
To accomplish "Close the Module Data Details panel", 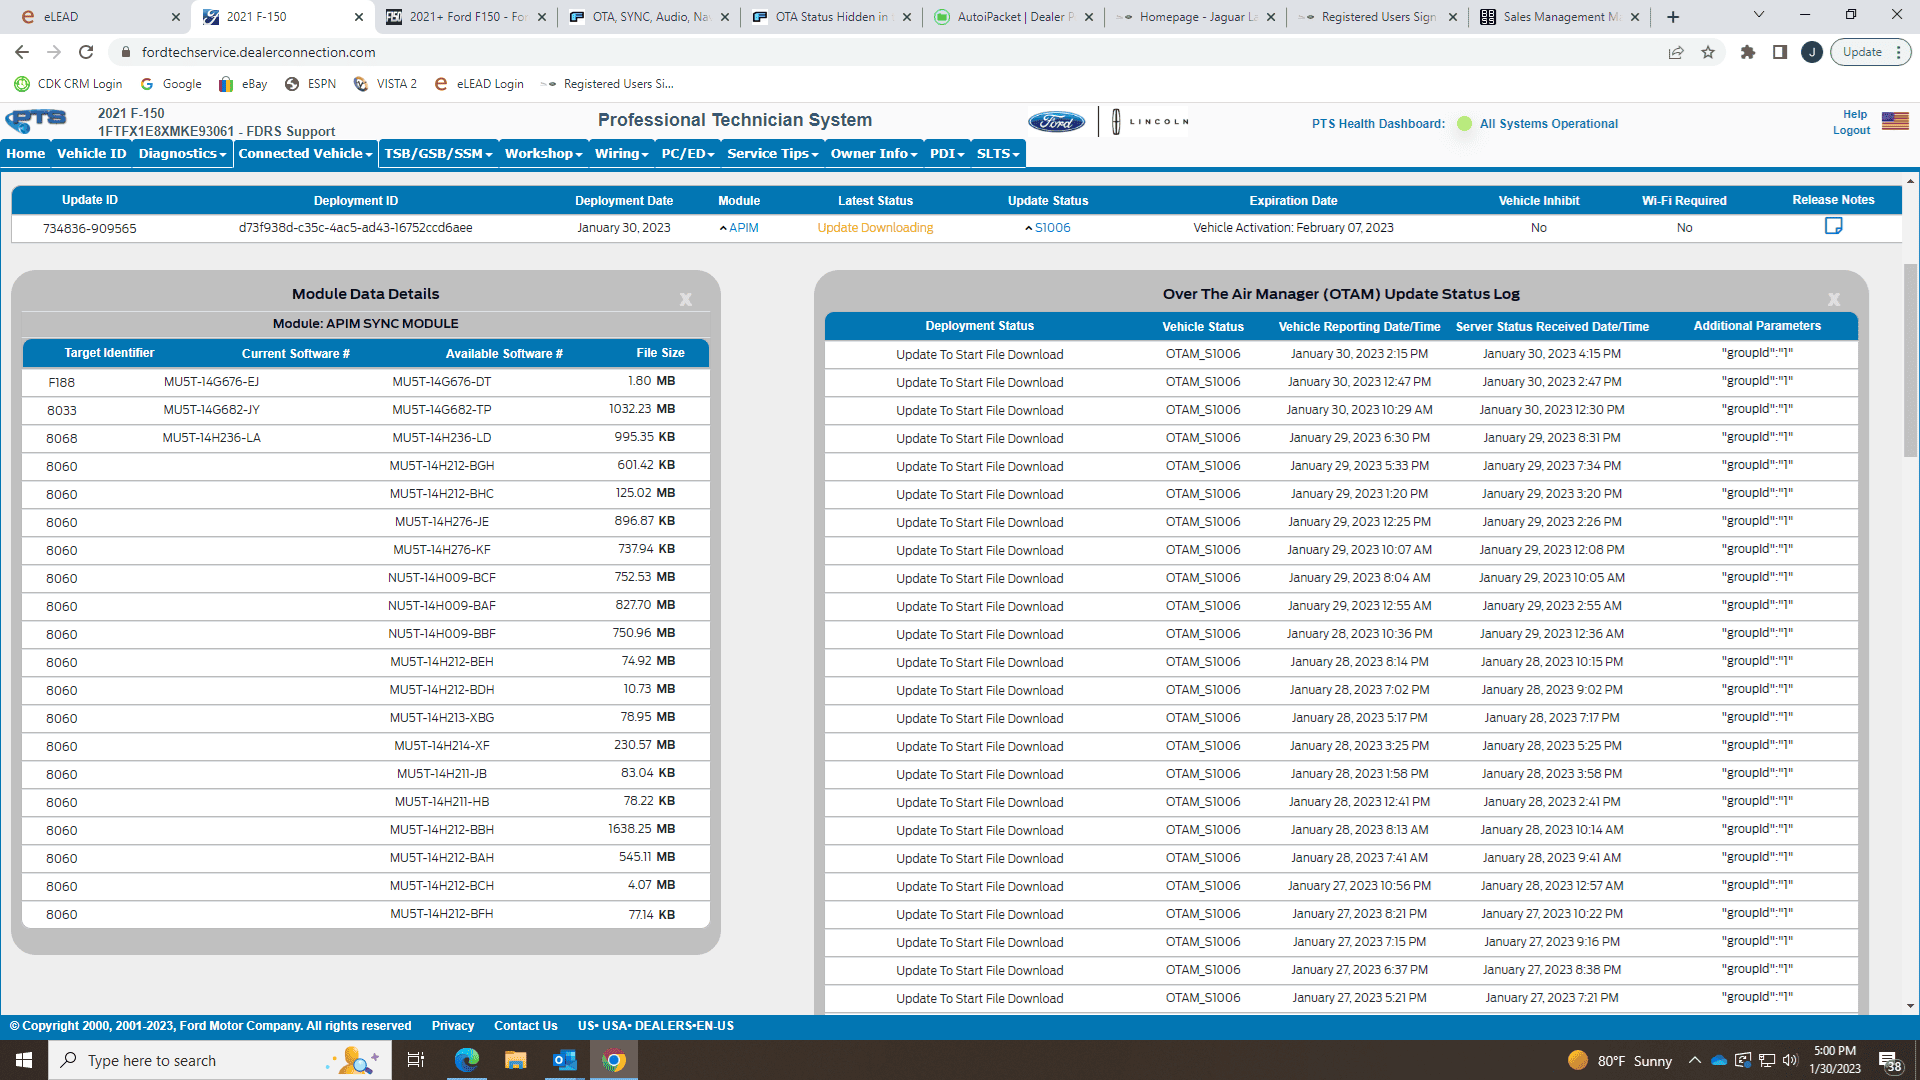I will coord(686,298).
